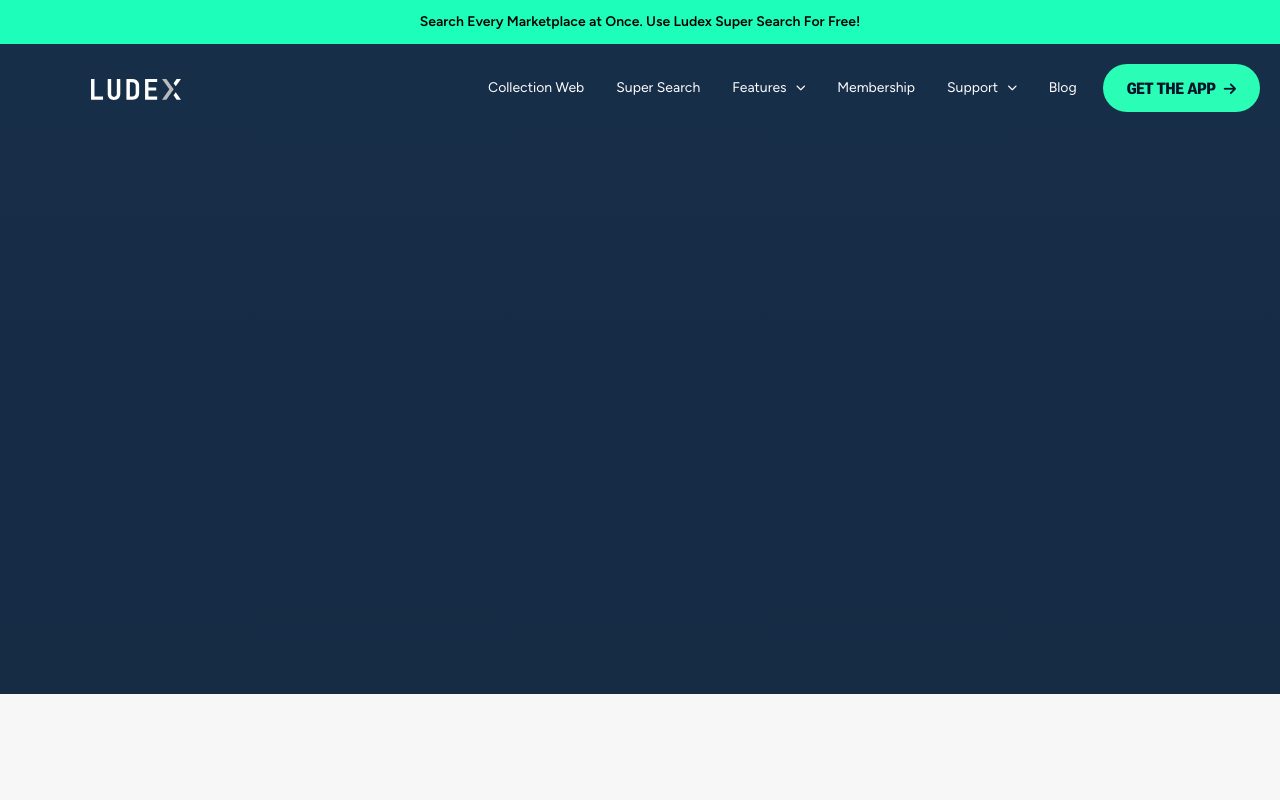Click the GET THE APP button

(1181, 88)
